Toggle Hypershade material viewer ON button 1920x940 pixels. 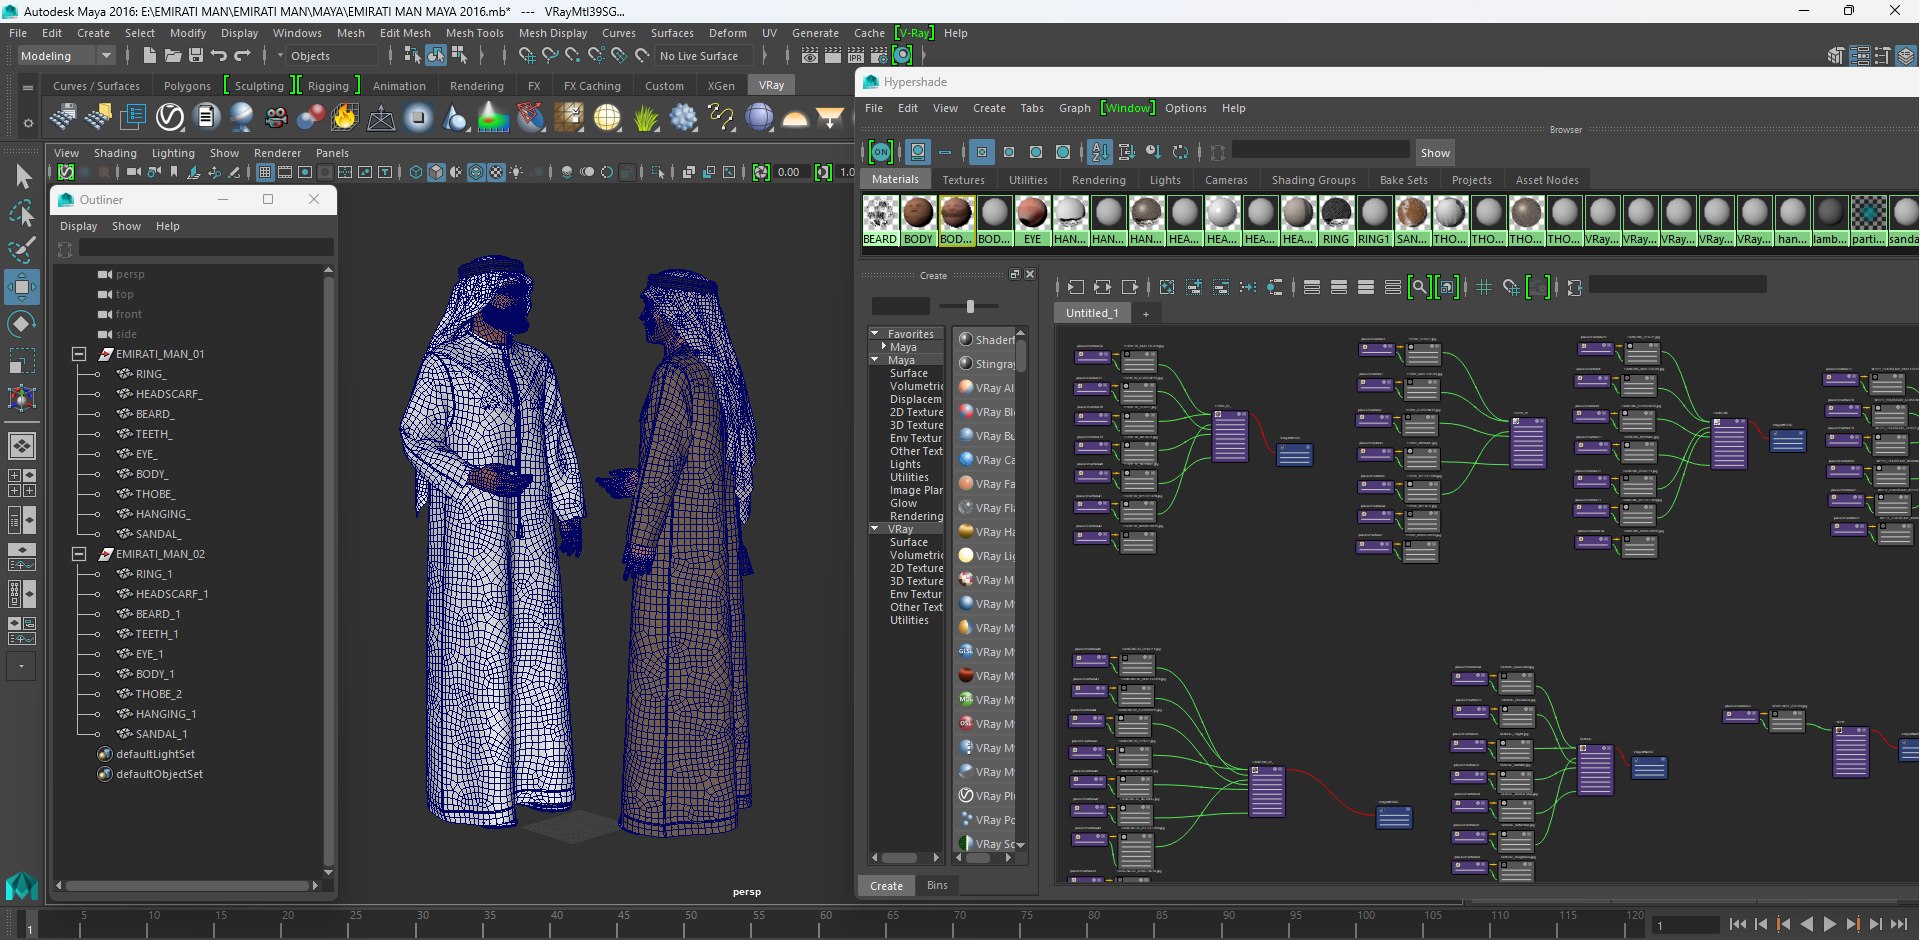(x=881, y=152)
